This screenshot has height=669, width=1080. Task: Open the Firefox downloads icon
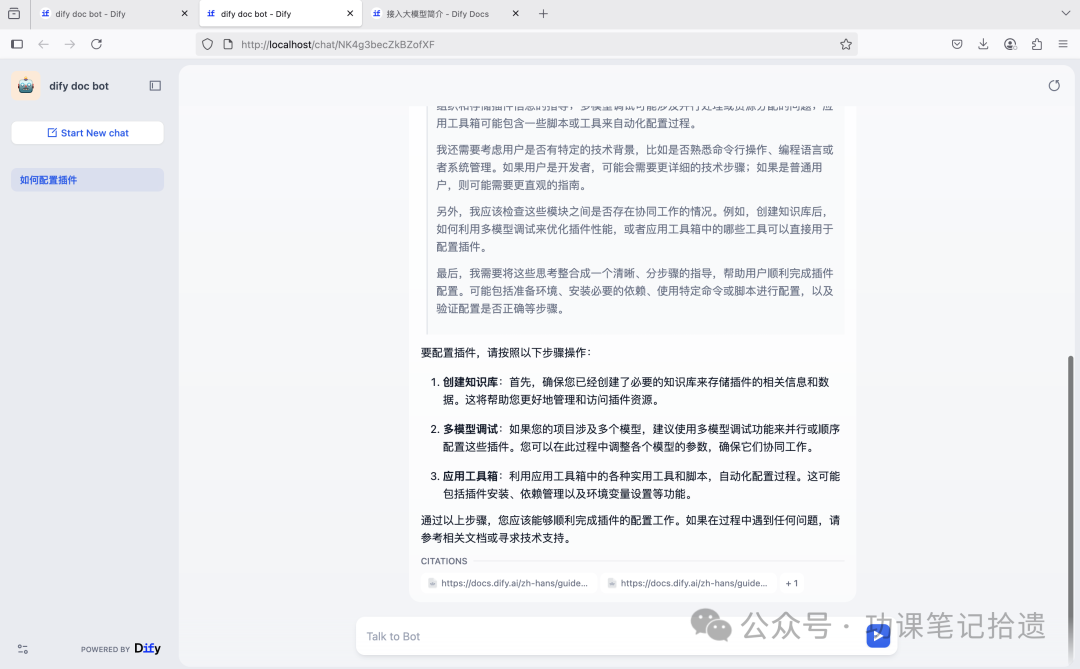click(983, 44)
